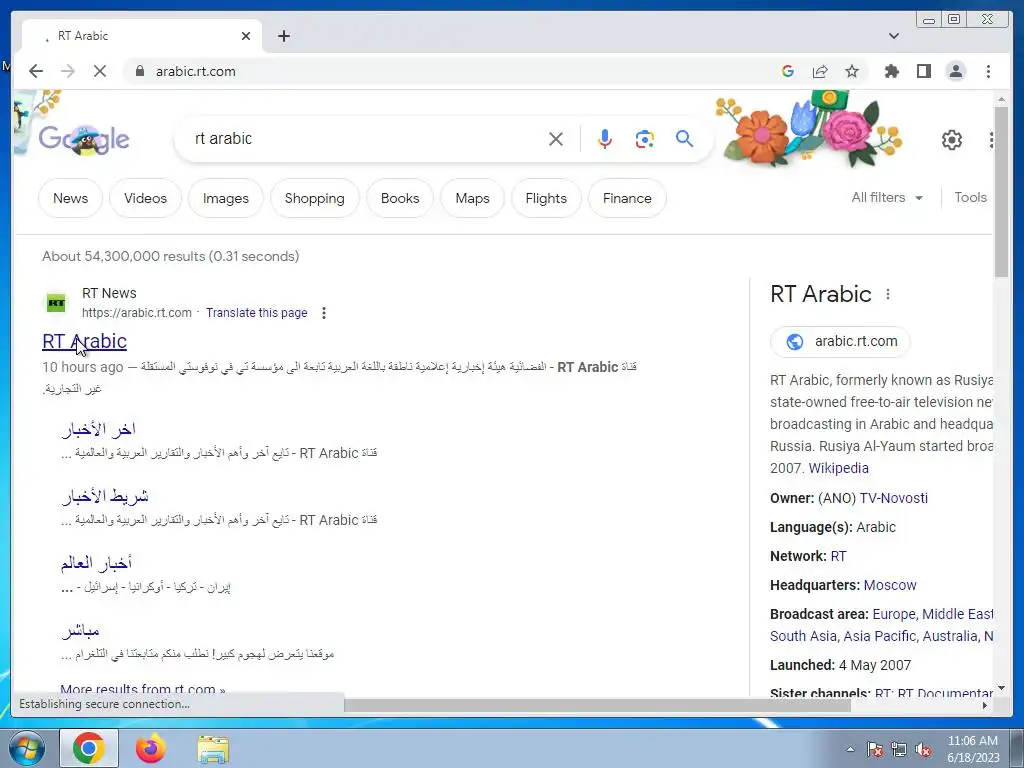
Task: Switch to Flights results
Action: pyautogui.click(x=546, y=198)
